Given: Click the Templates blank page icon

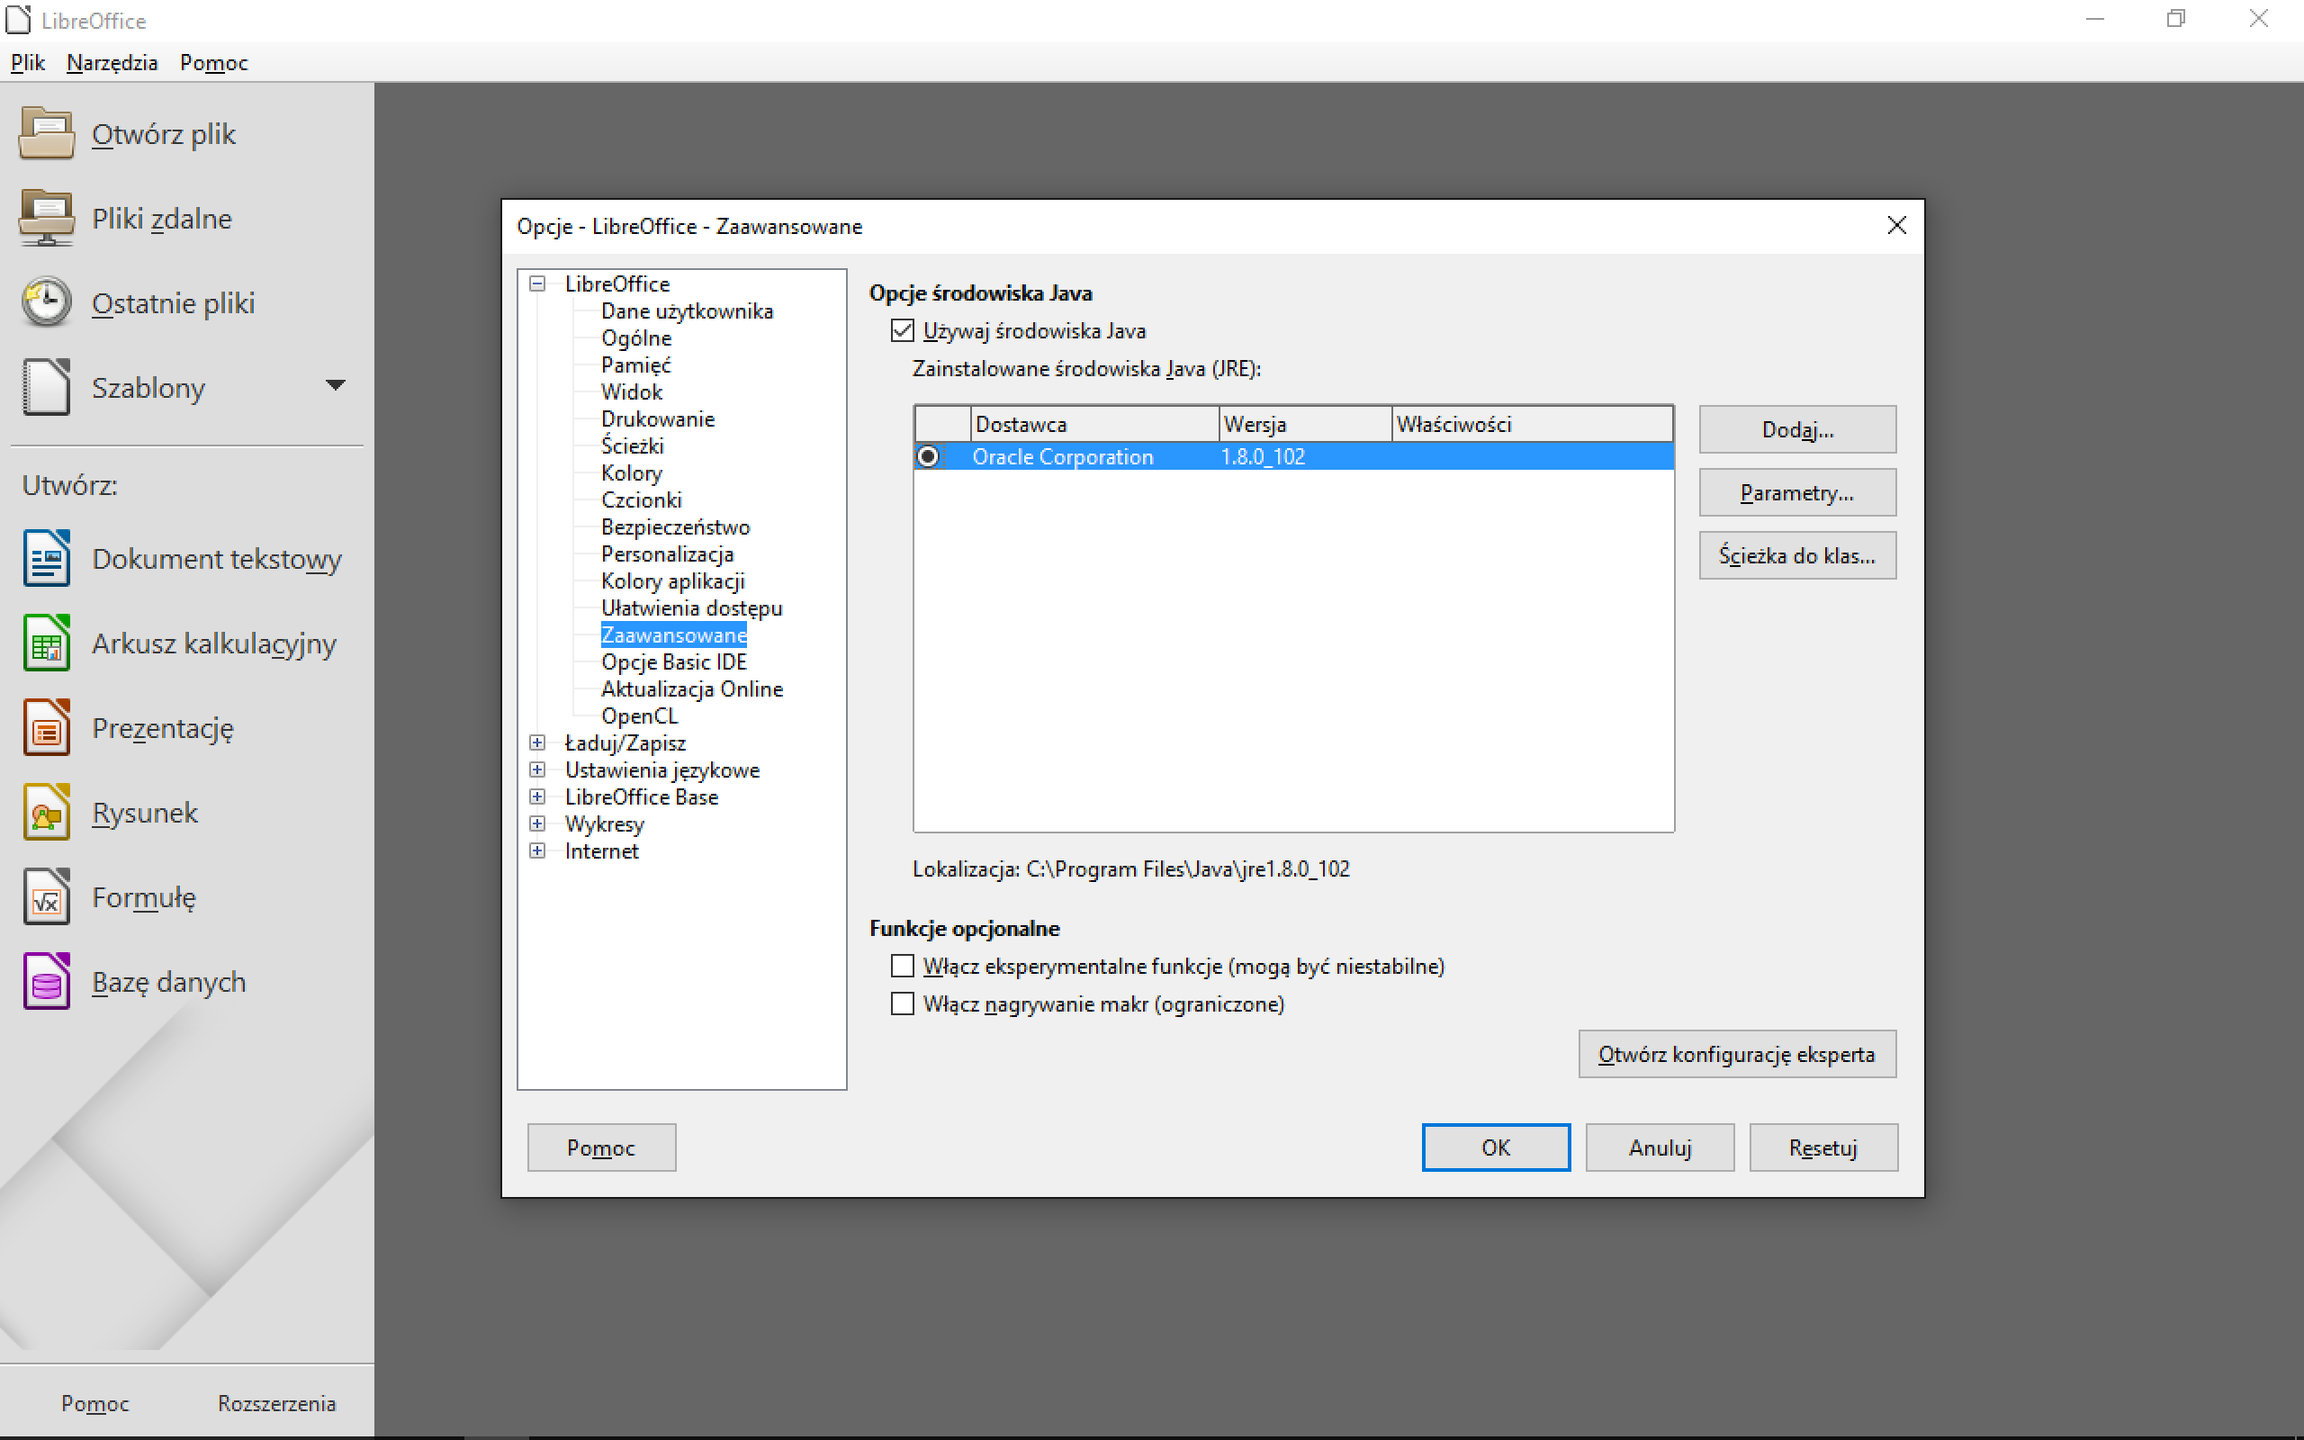Looking at the screenshot, I should coord(46,387).
